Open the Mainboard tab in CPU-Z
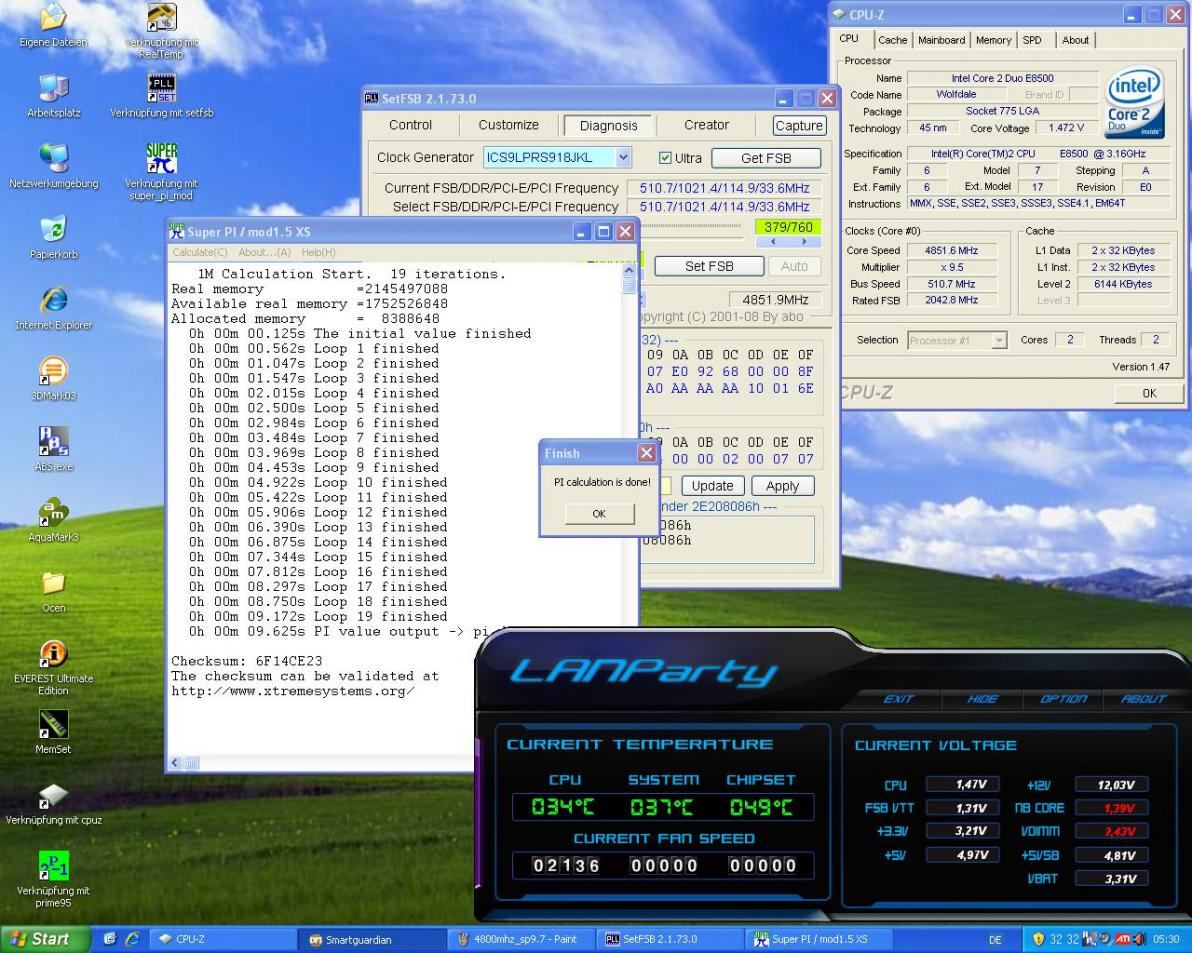The image size is (1192, 953). pyautogui.click(x=941, y=40)
